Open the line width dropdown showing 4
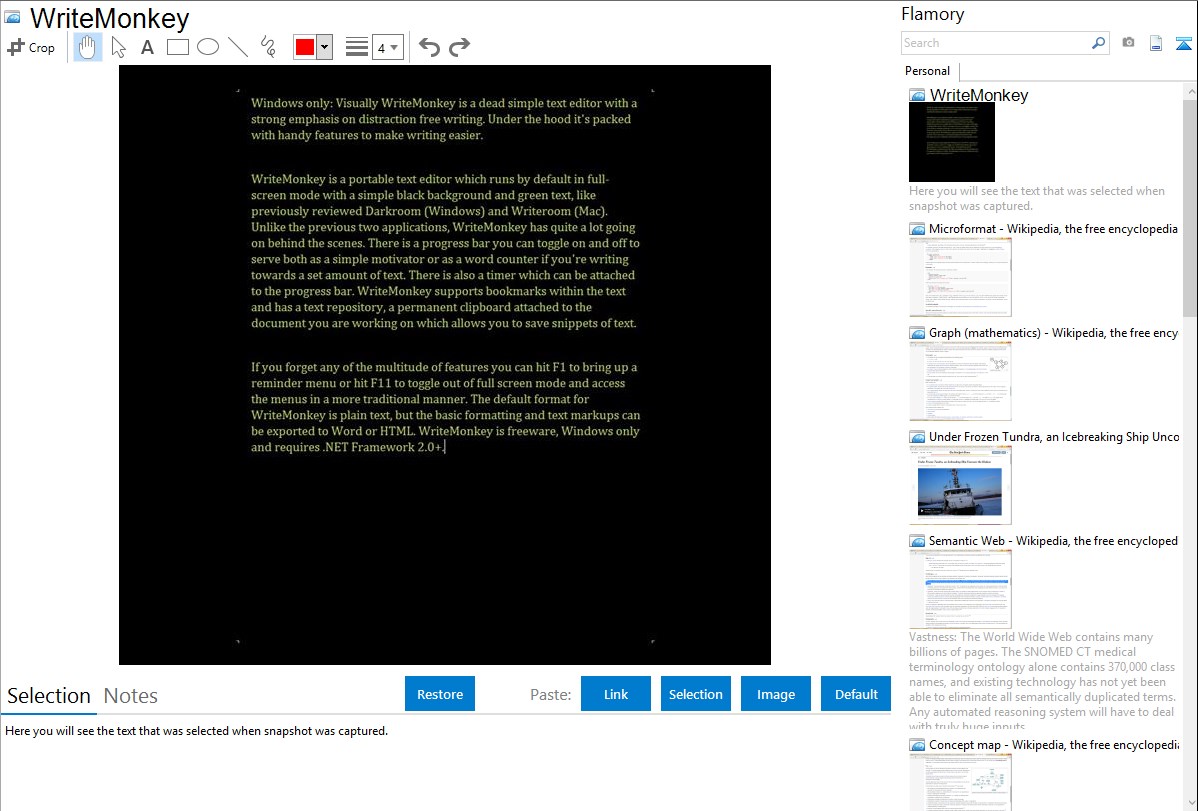This screenshot has height=811, width=1198. (388, 47)
